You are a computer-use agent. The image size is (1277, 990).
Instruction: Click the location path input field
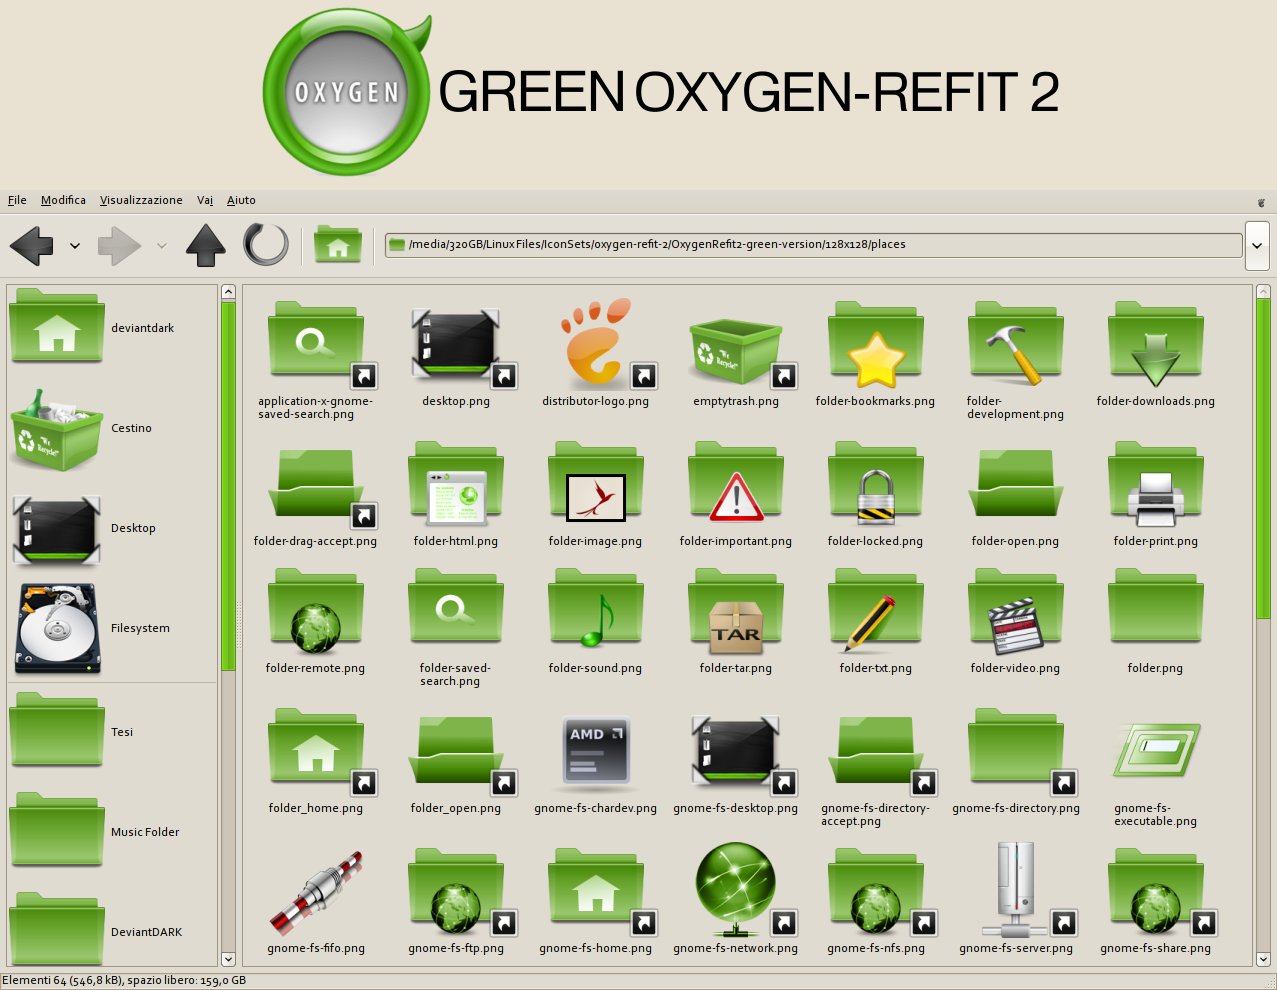(813, 245)
